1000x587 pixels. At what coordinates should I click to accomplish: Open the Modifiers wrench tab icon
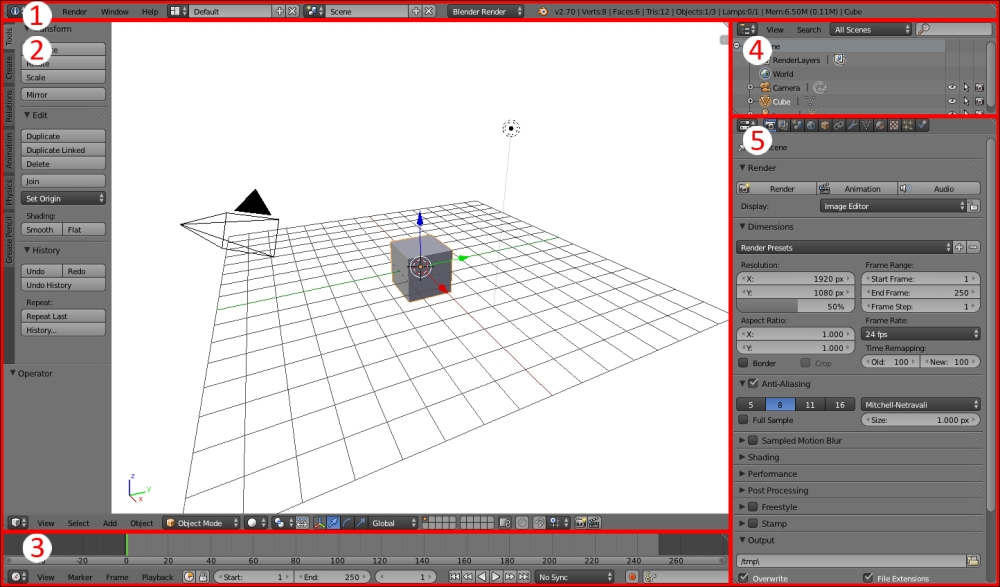tap(853, 126)
